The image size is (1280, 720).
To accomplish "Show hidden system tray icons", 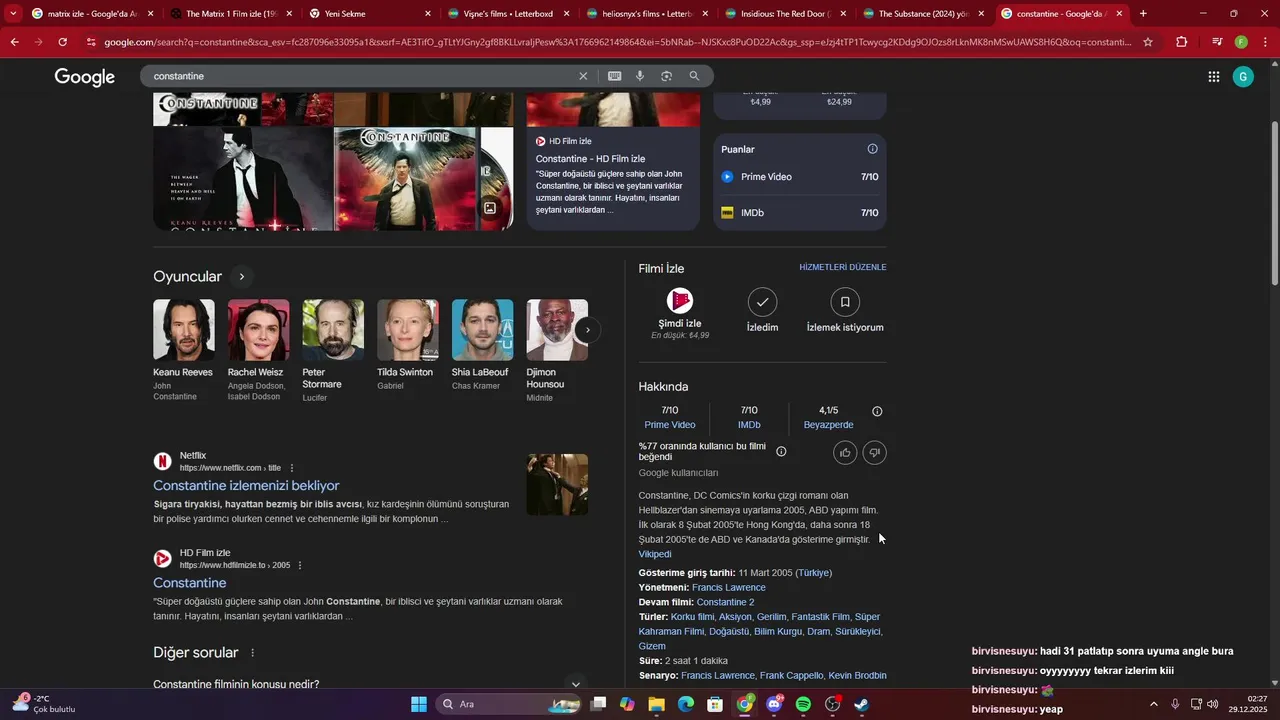I will click(1153, 704).
